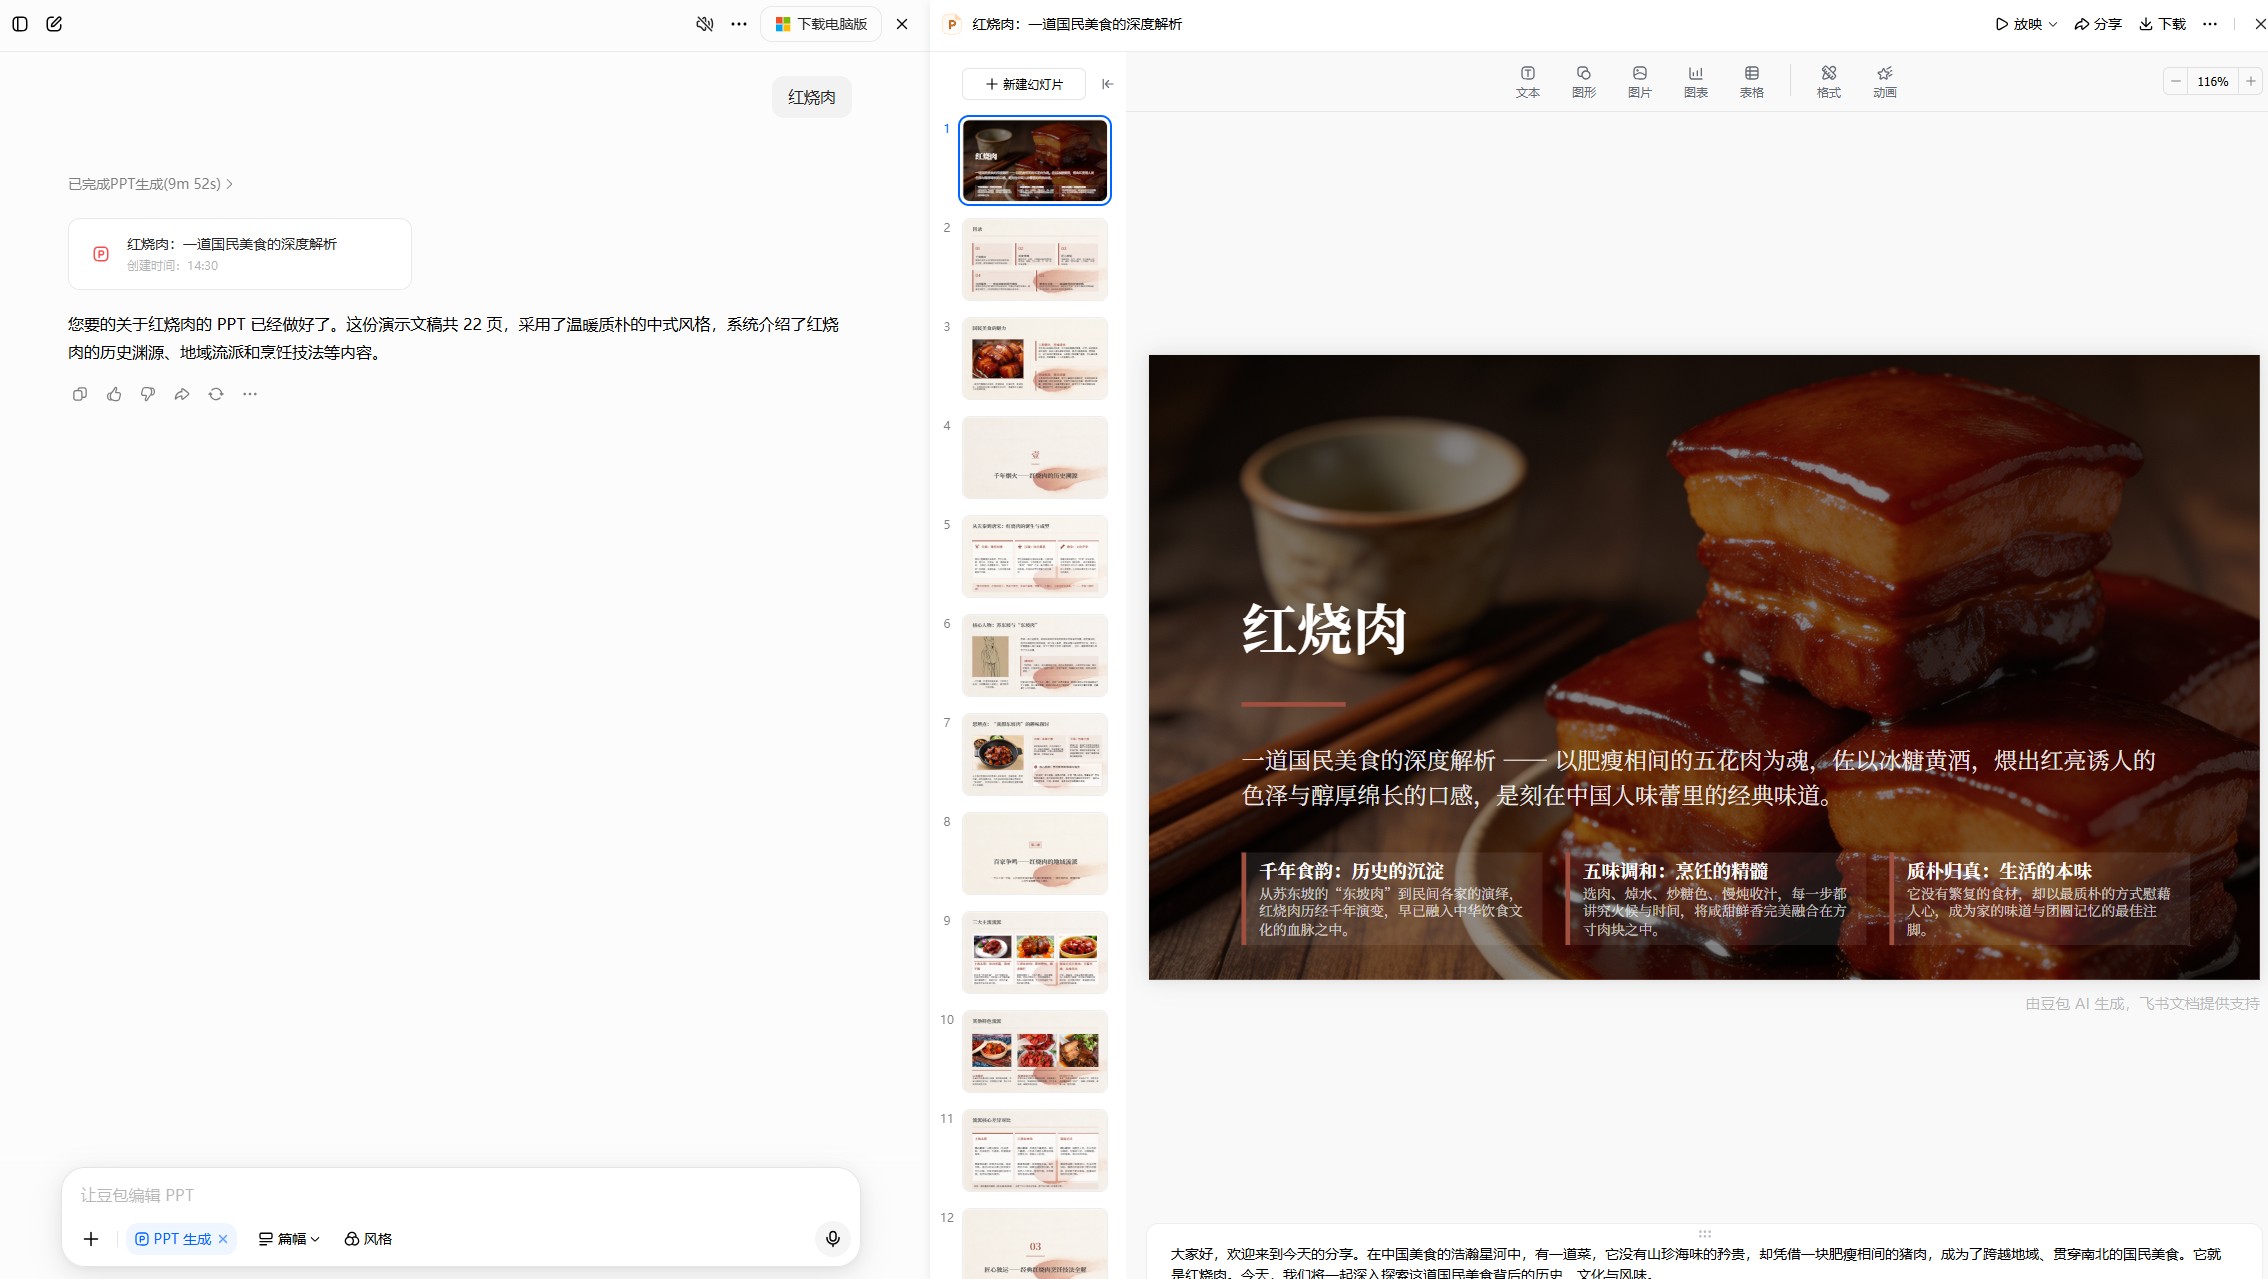Insert 图形 shape tool
This screenshot has height=1279, width=2268.
1584,82
